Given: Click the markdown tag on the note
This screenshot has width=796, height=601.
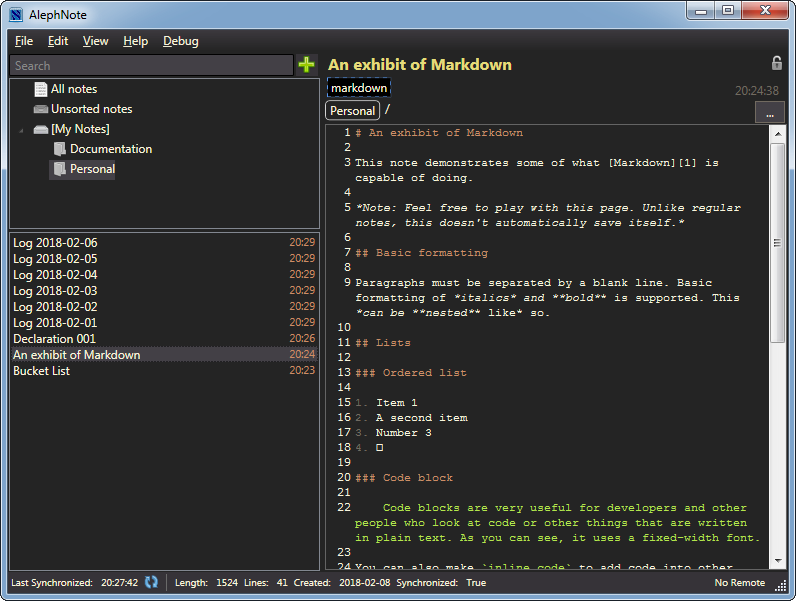Looking at the screenshot, I should 358,88.
